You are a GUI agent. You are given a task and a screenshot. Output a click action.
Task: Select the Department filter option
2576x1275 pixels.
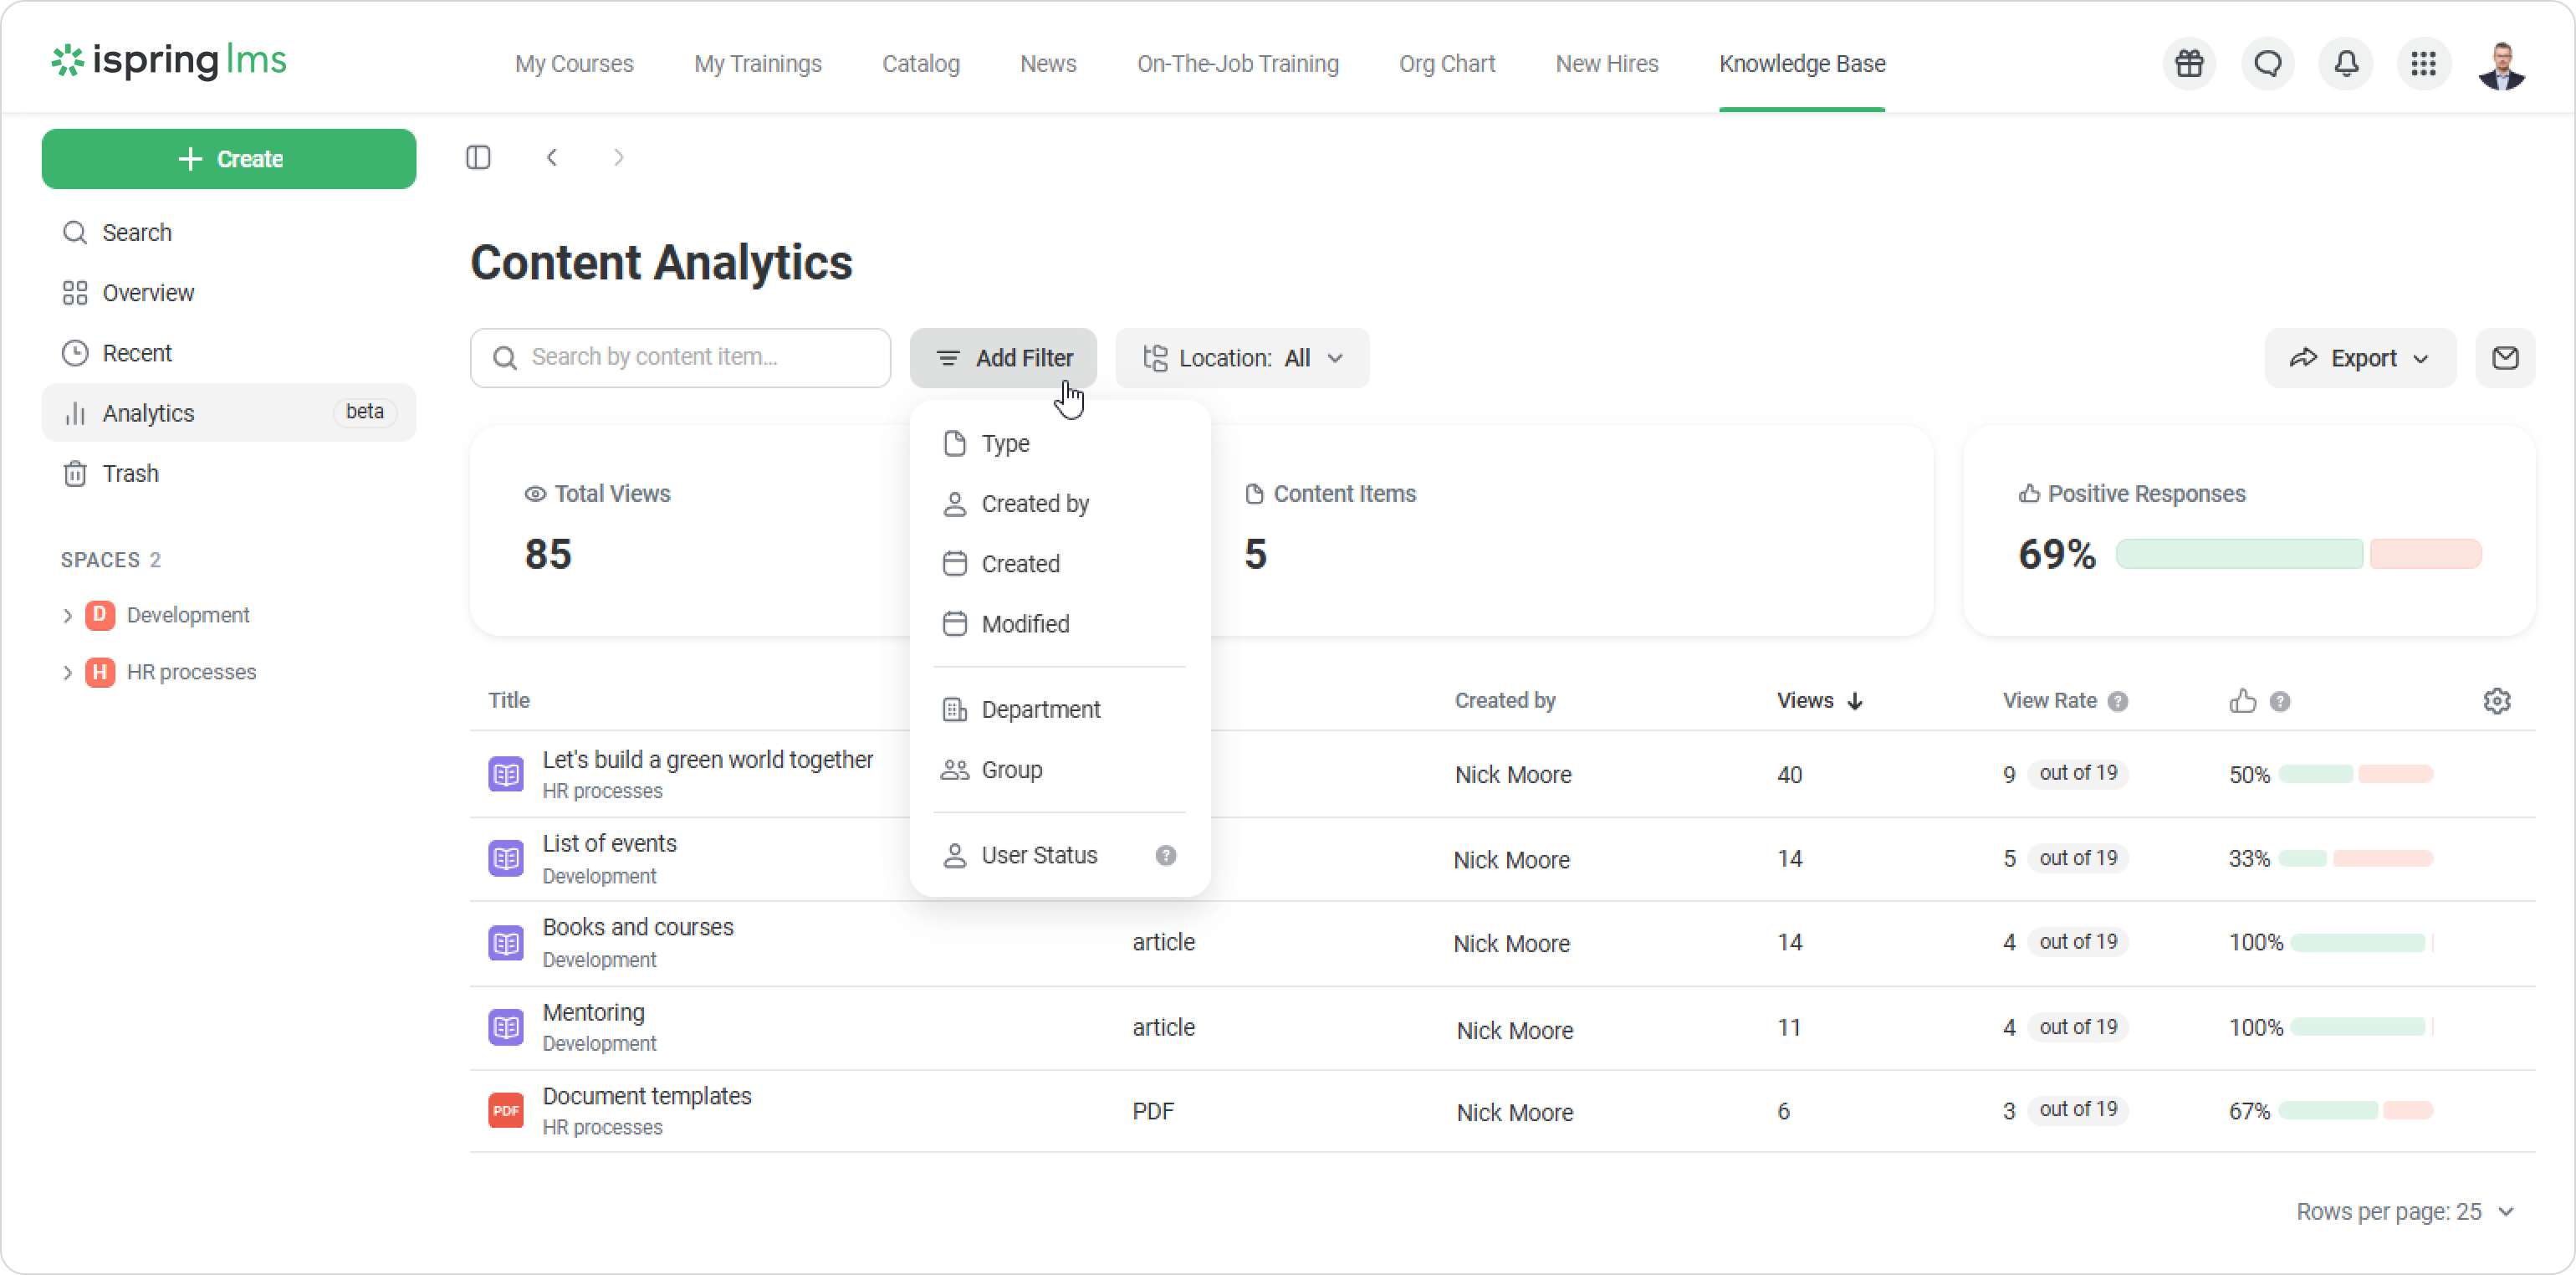point(1040,710)
